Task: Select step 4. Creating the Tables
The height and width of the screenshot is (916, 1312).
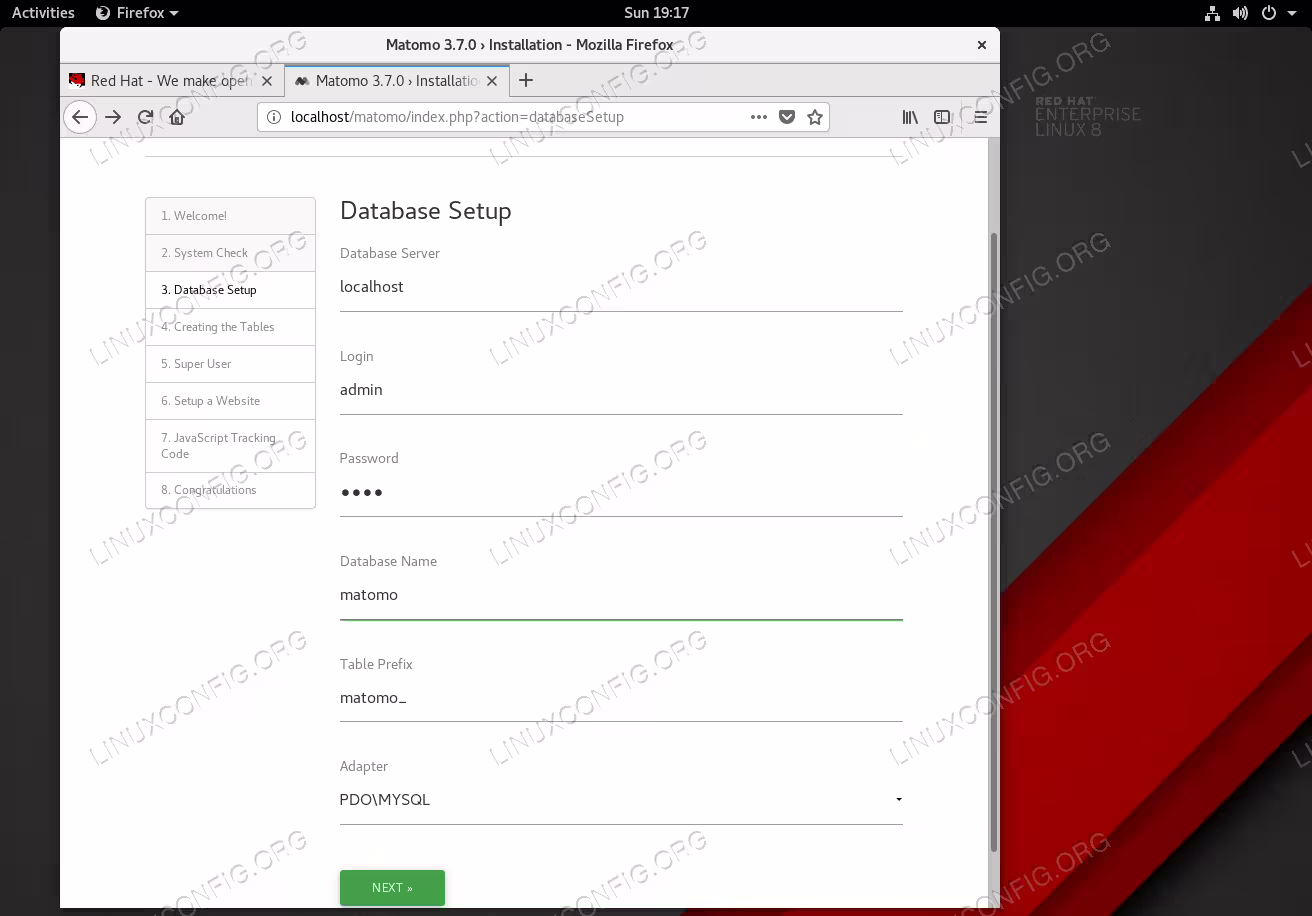Action: click(x=230, y=327)
